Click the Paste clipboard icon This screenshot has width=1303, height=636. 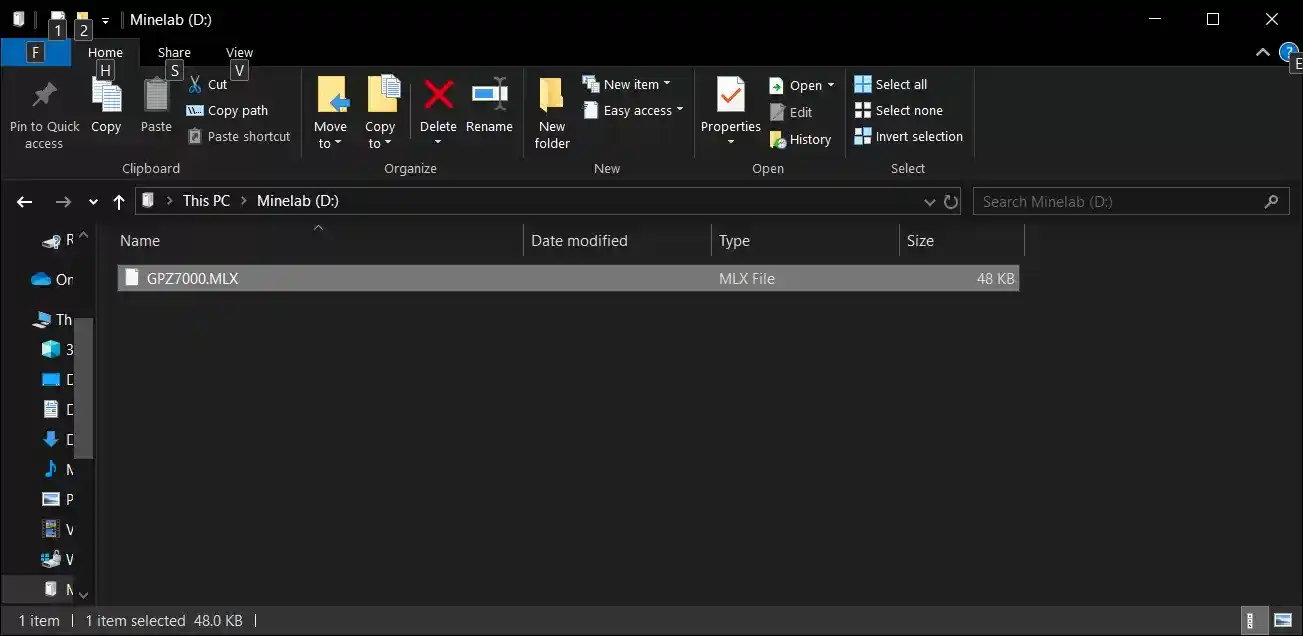click(x=156, y=96)
